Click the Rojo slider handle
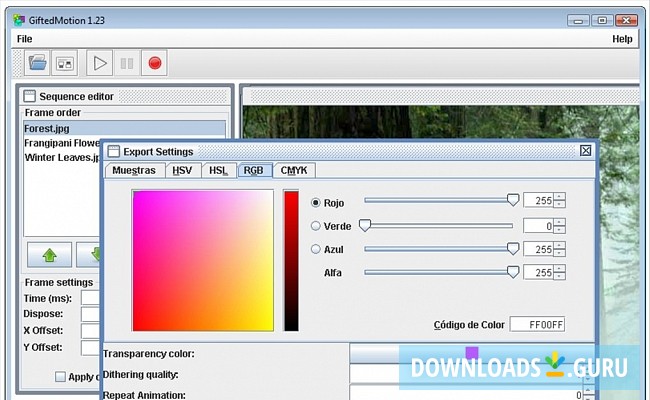The image size is (650, 400). tap(513, 200)
